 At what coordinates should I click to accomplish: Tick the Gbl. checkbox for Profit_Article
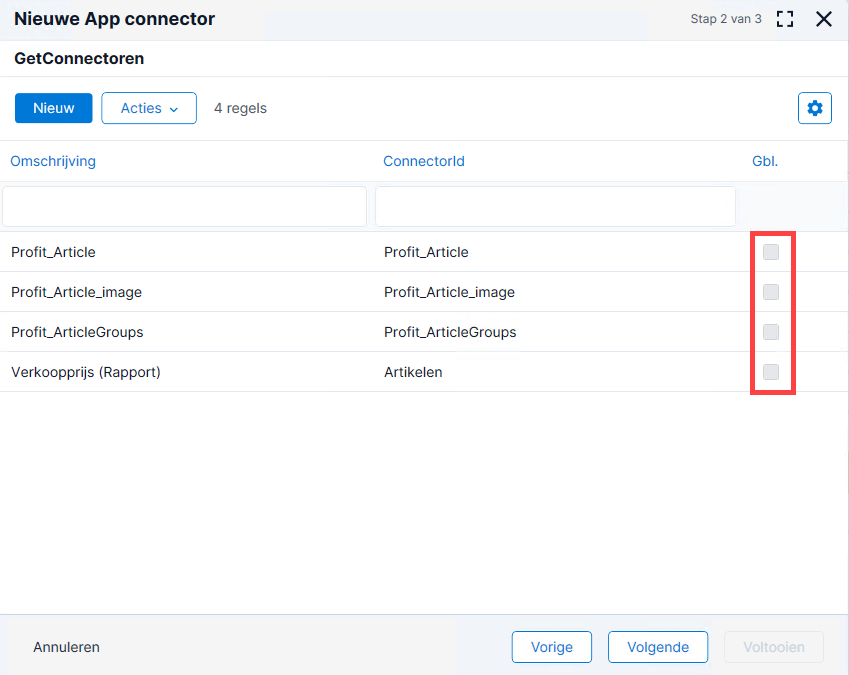770,252
